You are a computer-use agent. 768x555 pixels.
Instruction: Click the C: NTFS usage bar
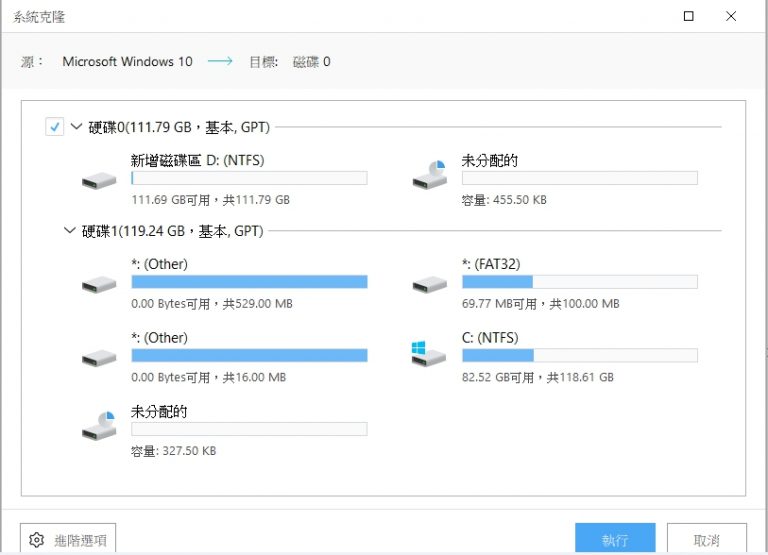(x=579, y=355)
